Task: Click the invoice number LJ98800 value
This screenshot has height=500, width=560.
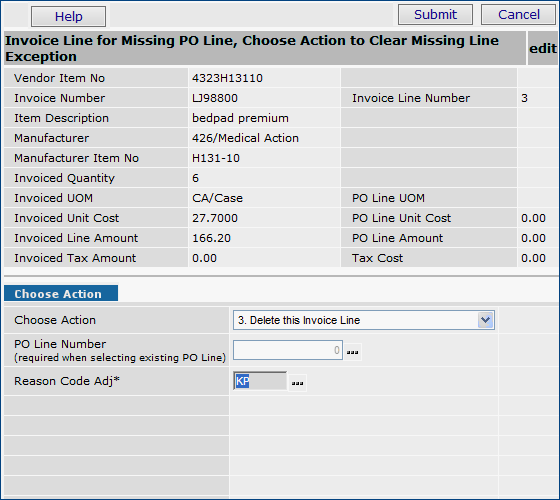Action: (x=215, y=98)
